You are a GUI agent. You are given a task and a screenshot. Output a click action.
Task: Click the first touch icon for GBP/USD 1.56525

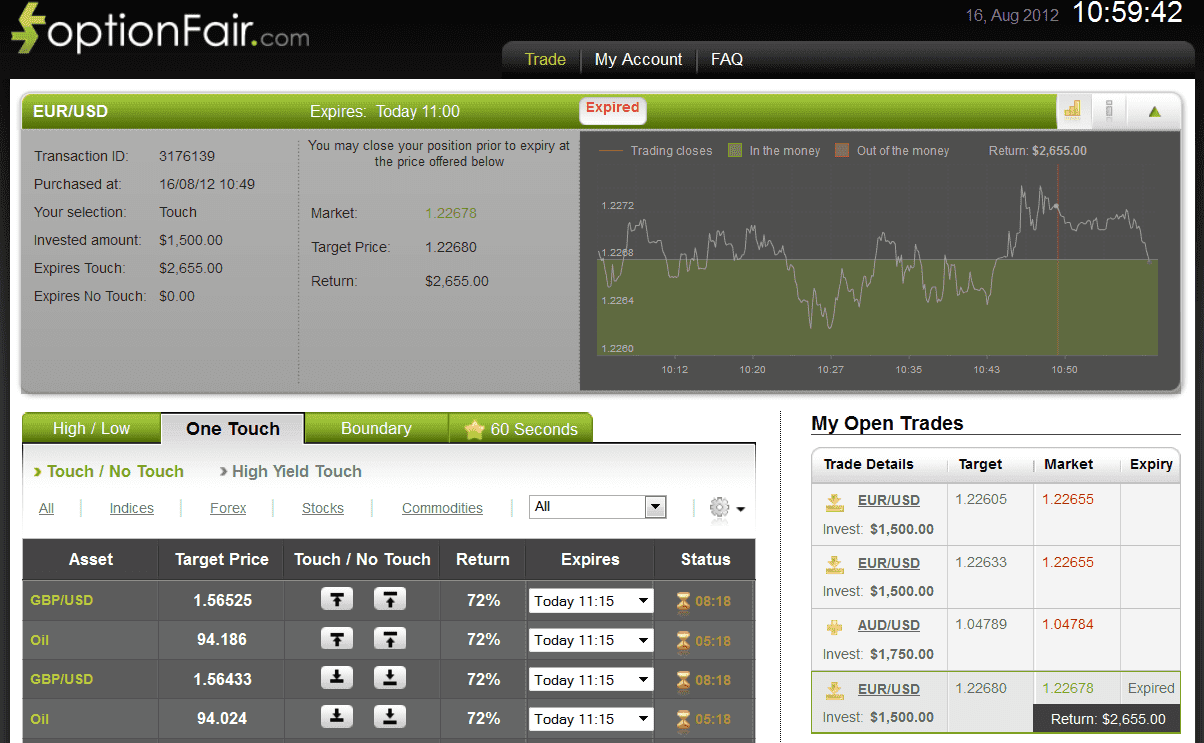(x=337, y=600)
